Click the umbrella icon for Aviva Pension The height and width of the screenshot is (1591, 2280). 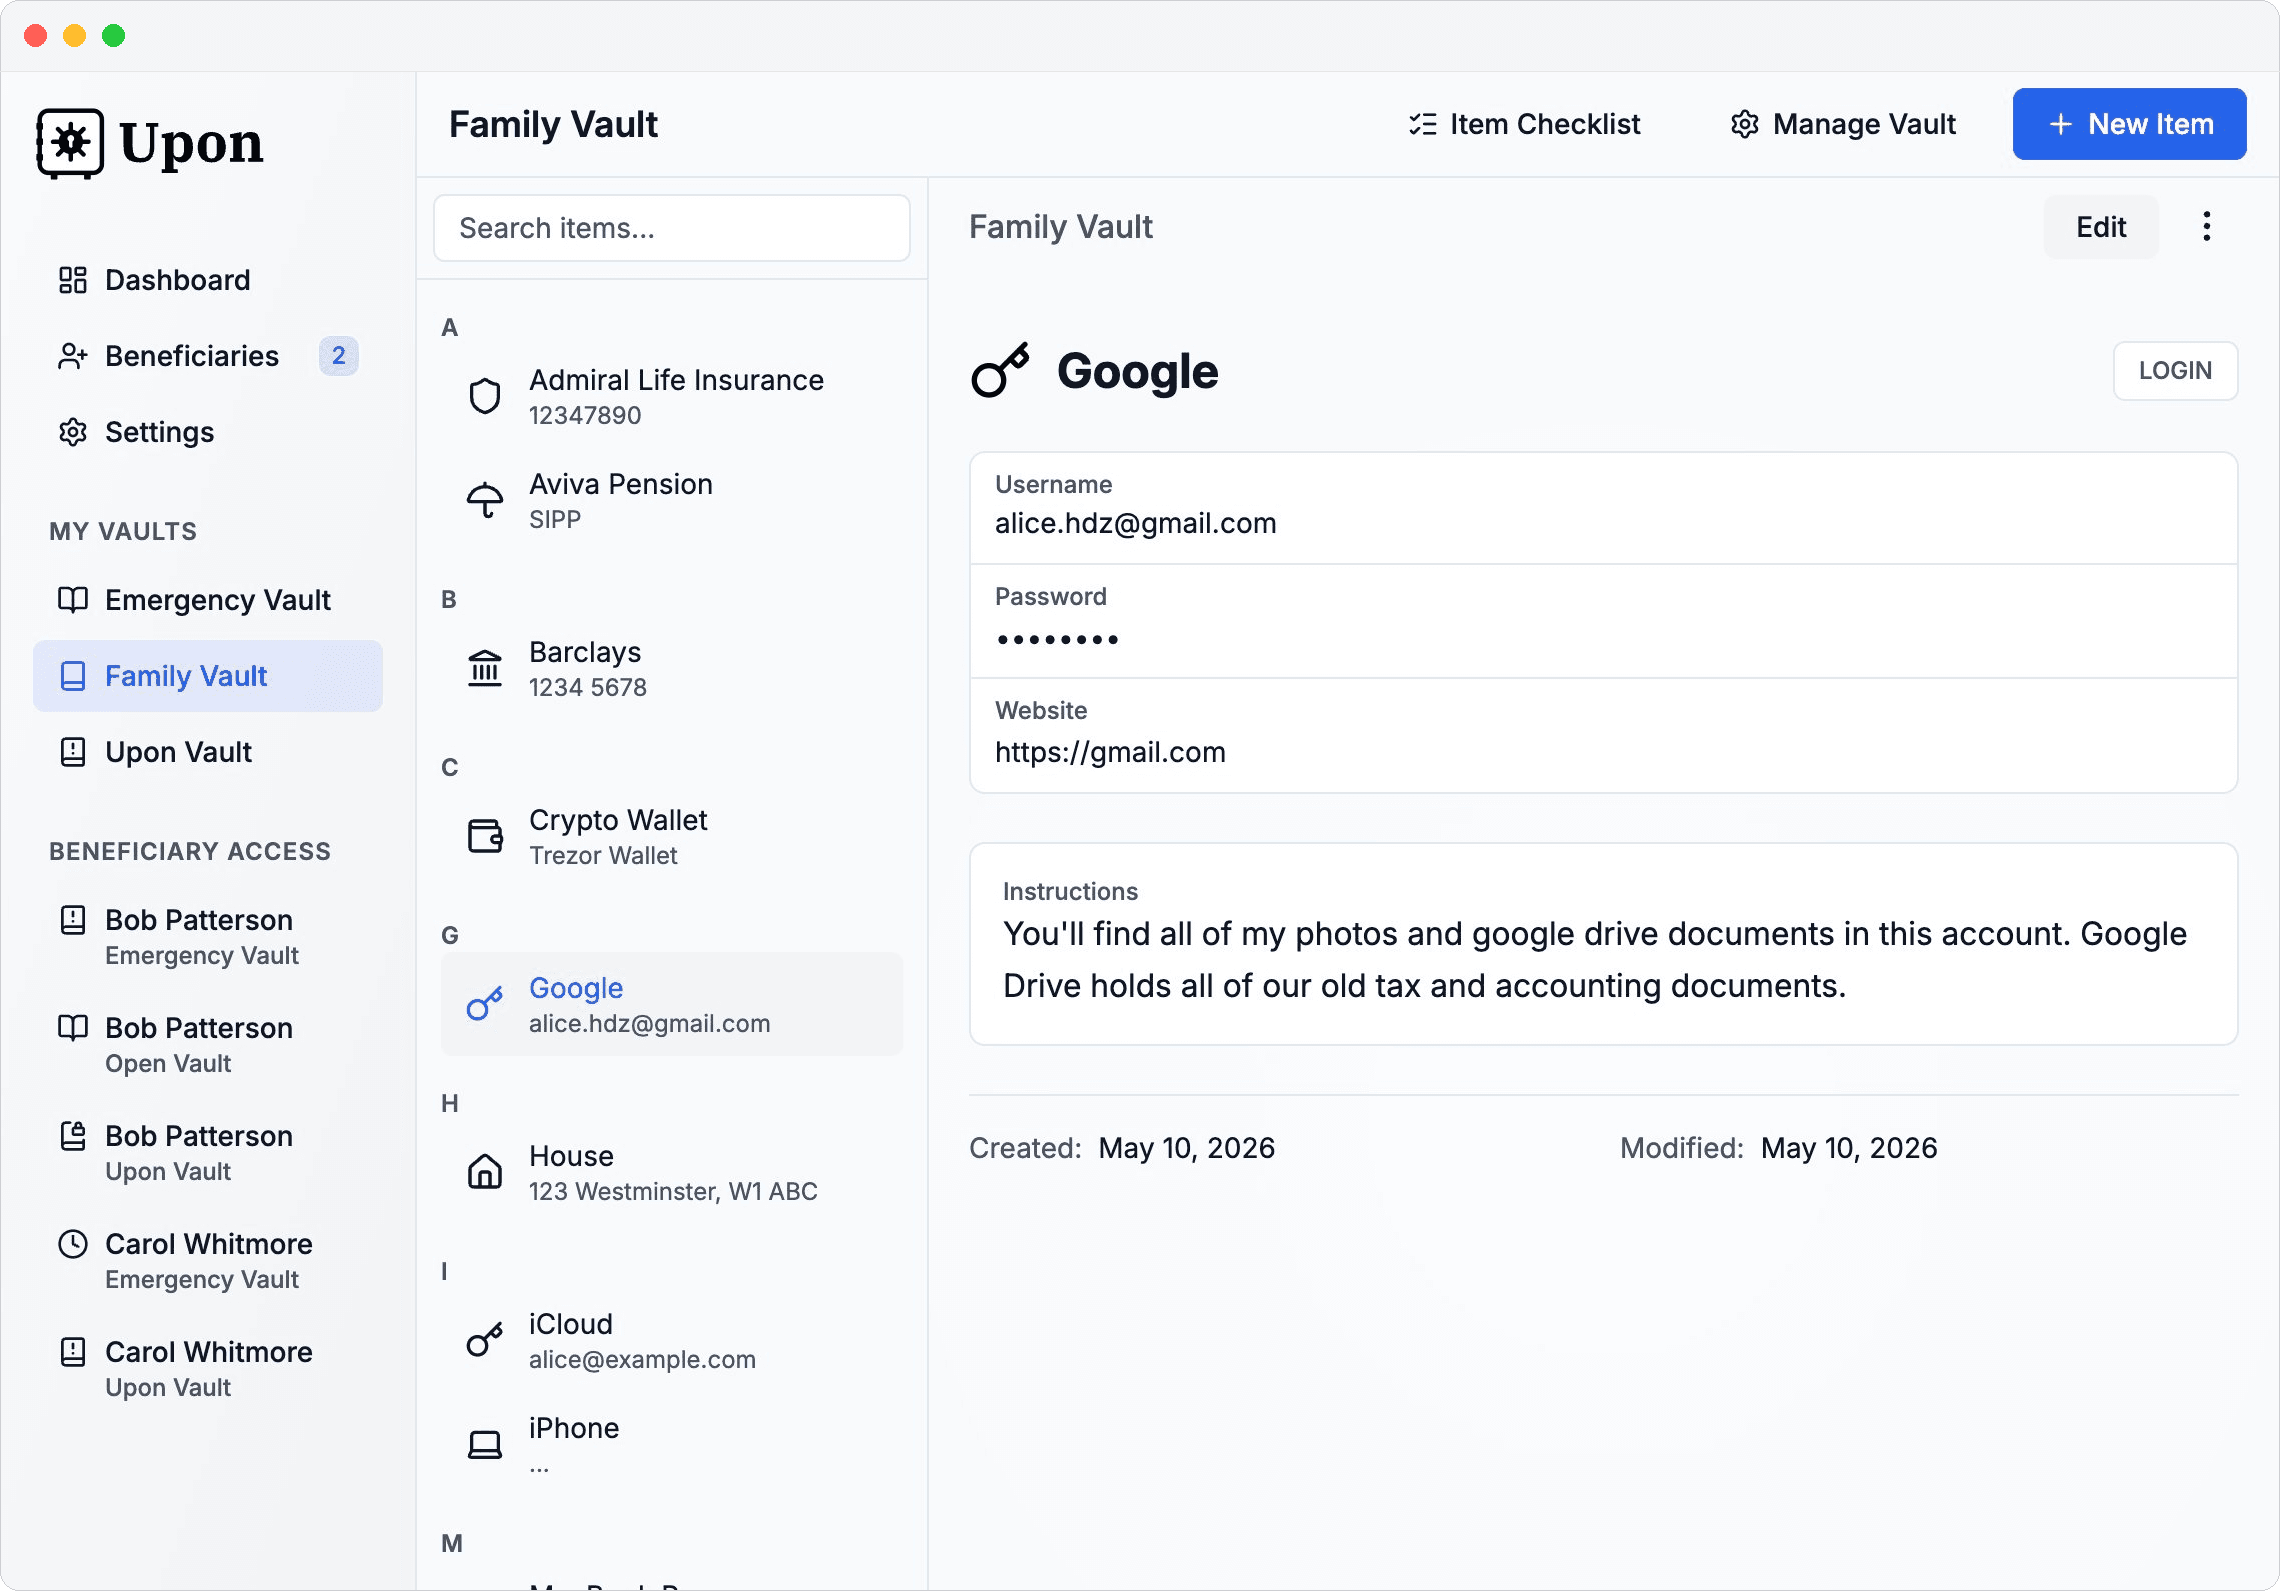click(485, 500)
